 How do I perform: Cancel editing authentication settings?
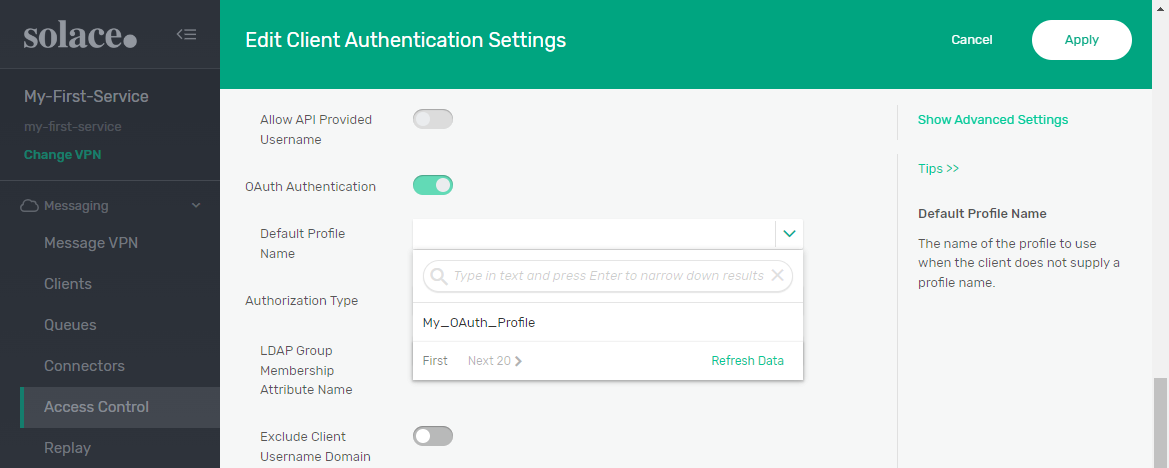click(x=971, y=40)
